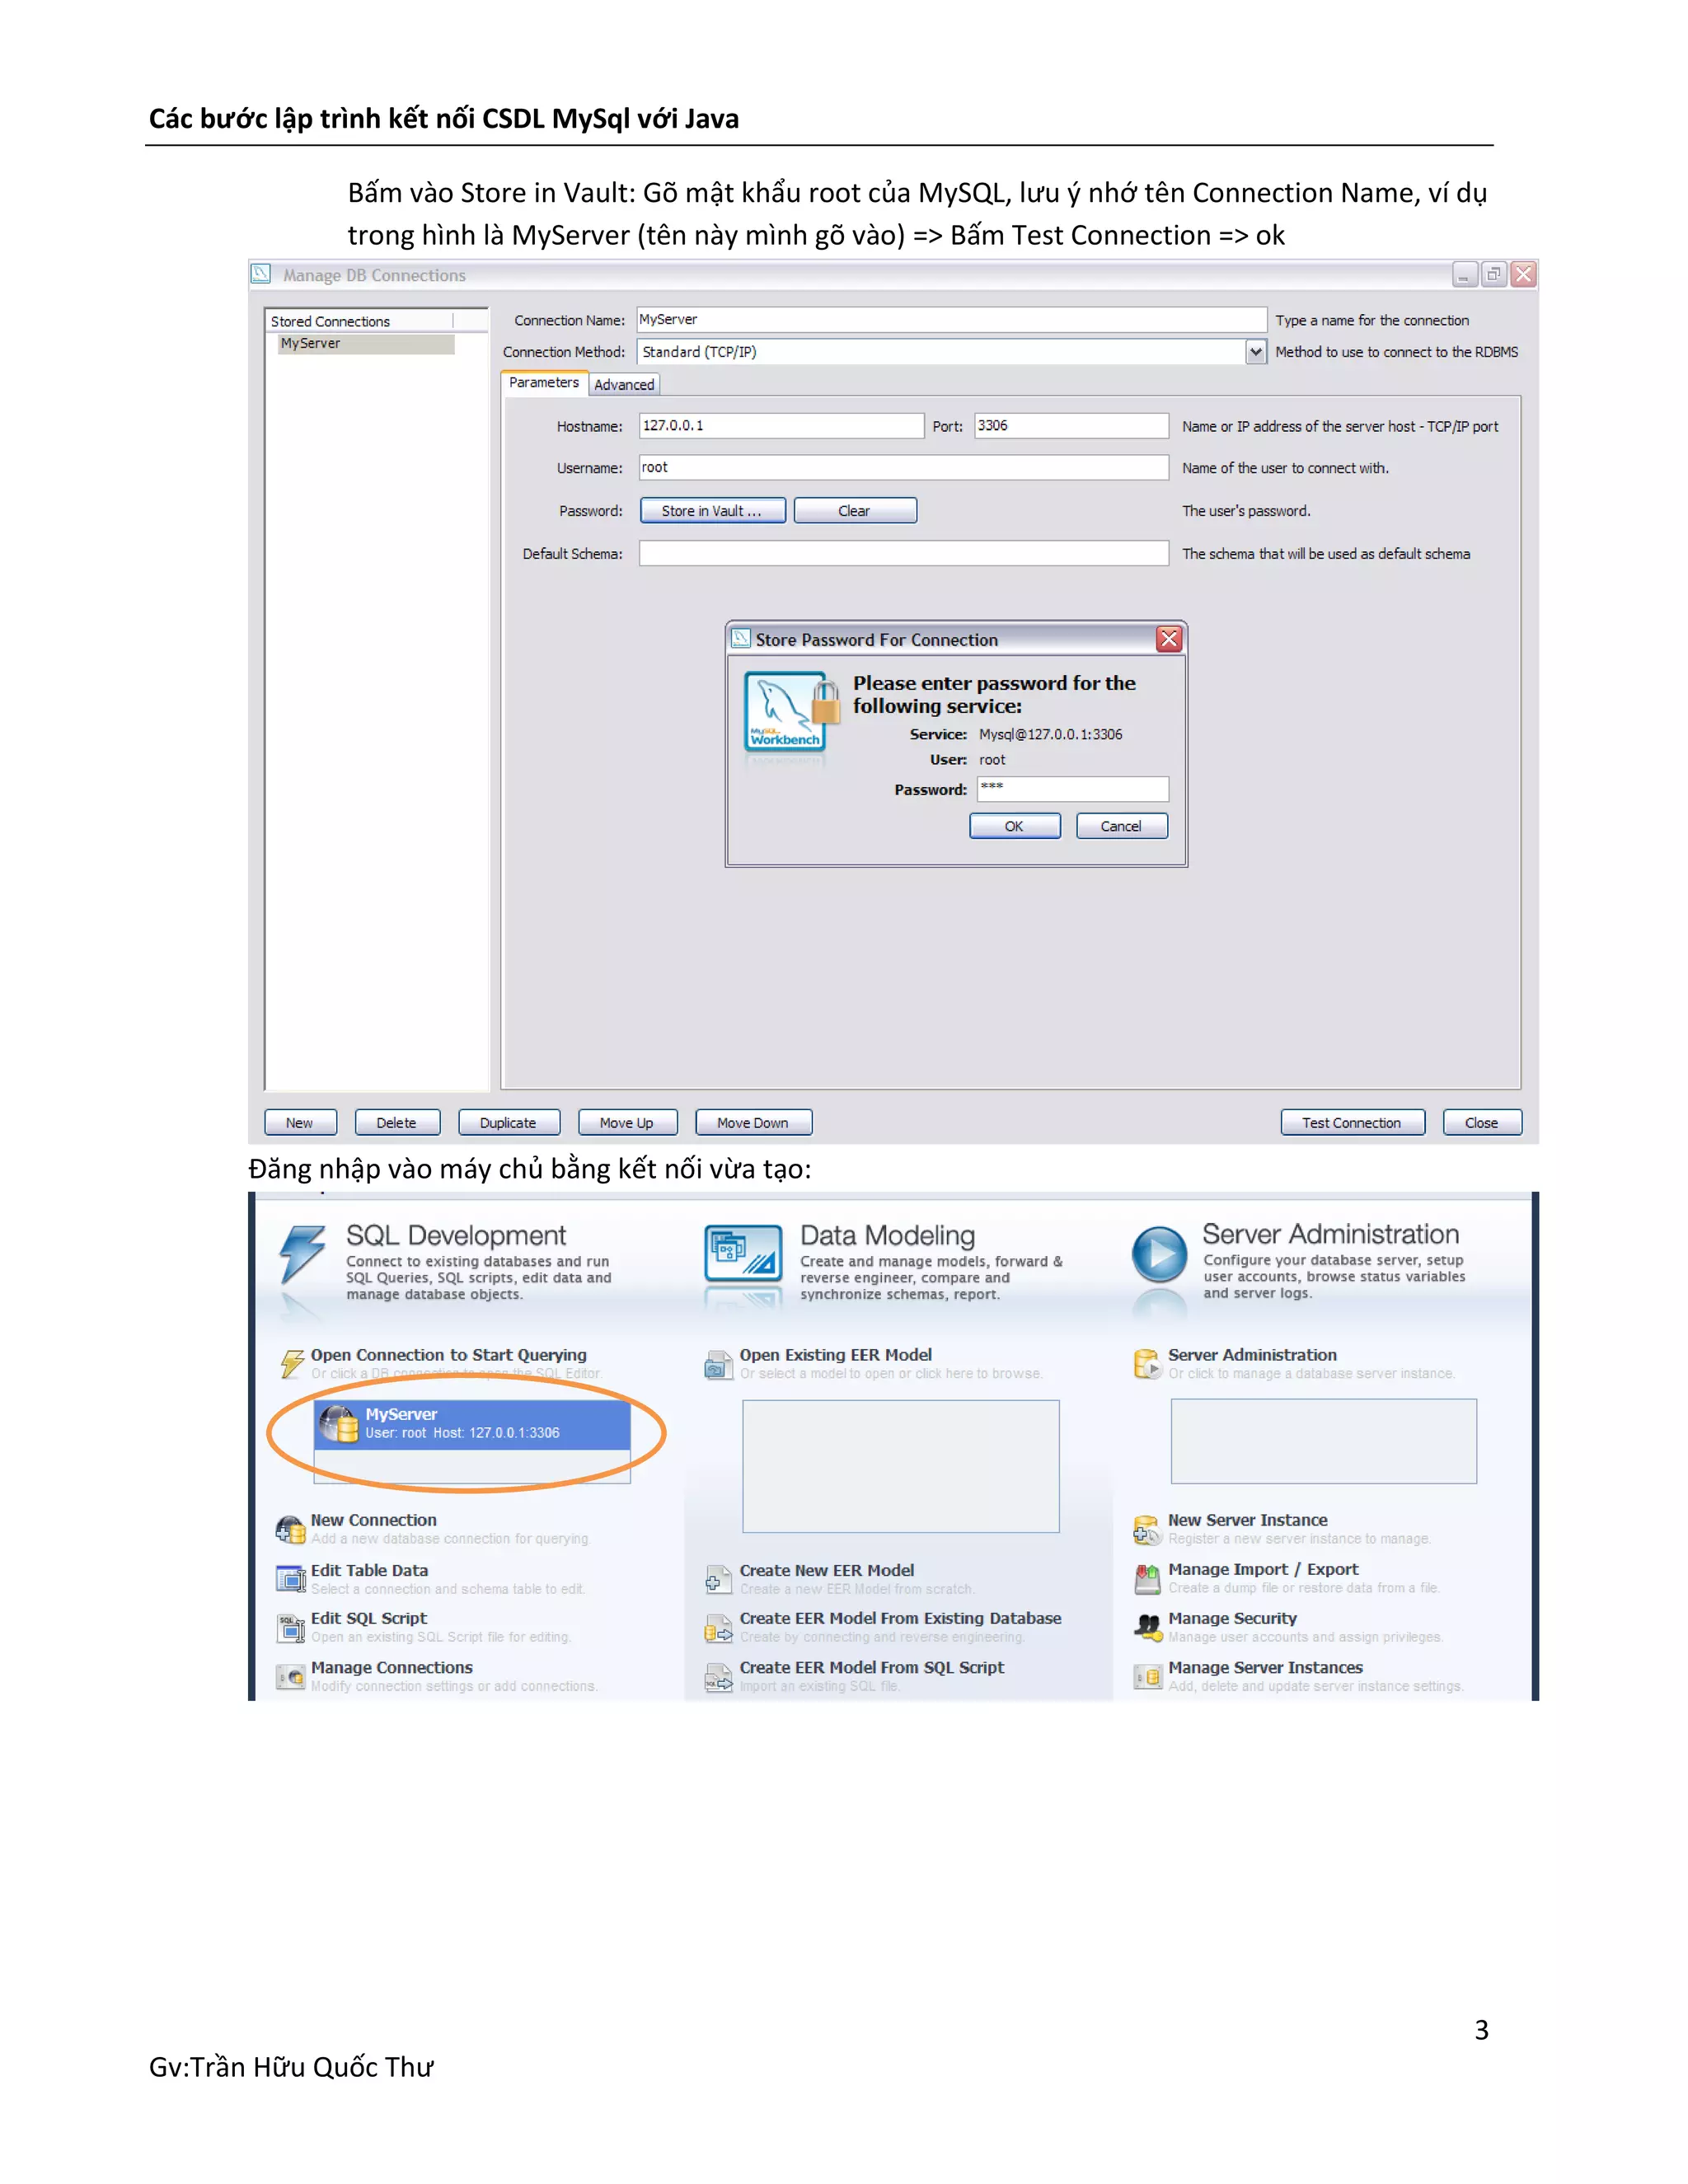Image resolution: width=1688 pixels, height=2184 pixels.
Task: Click Create EER Model From SQL Script icon
Action: pyautogui.click(x=718, y=1676)
